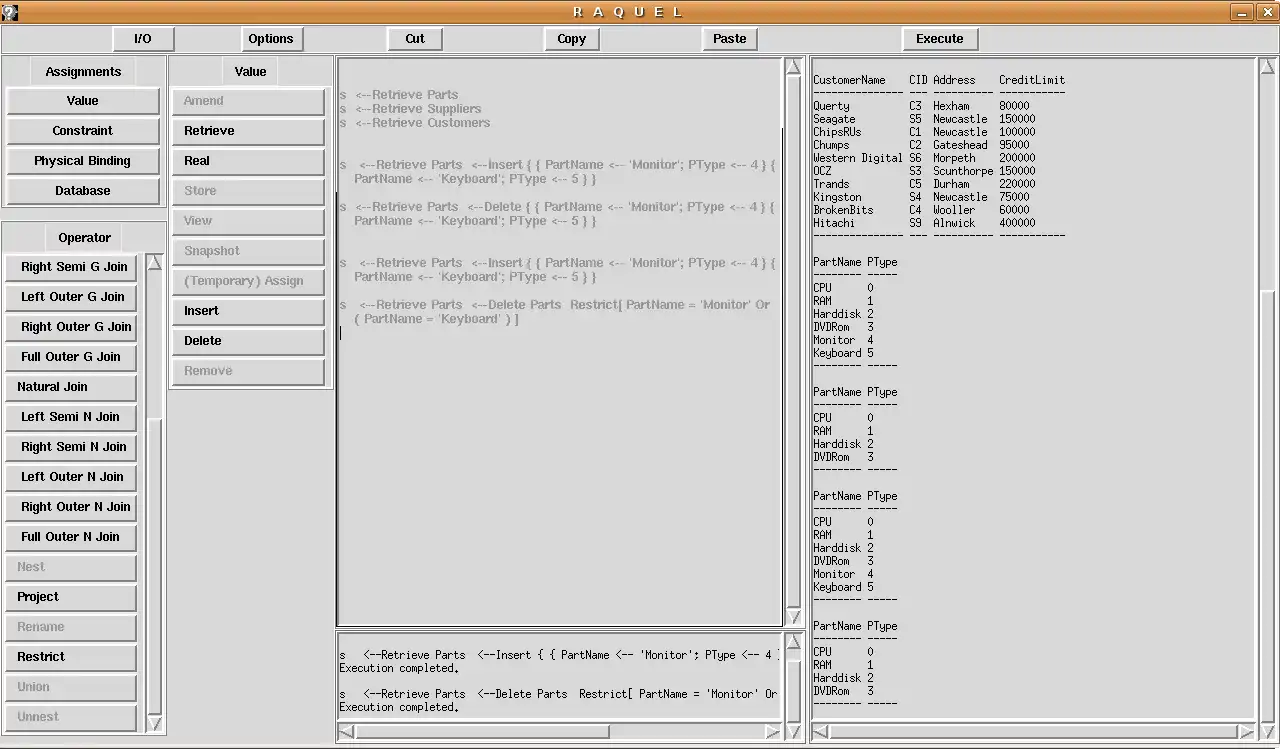Choose the Physical Binding button

pyautogui.click(x=83, y=161)
